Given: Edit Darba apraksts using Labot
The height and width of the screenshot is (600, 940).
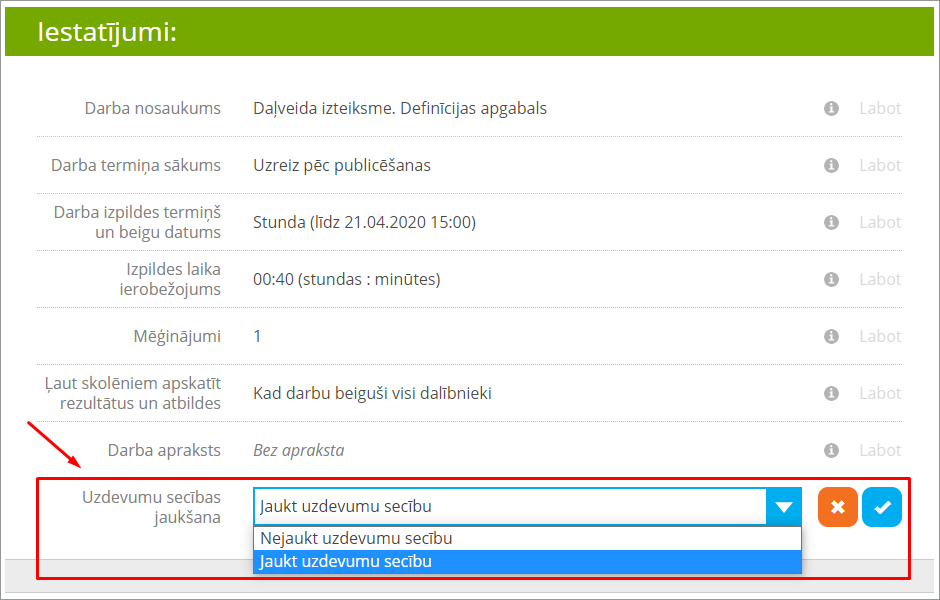Looking at the screenshot, I should point(880,450).
